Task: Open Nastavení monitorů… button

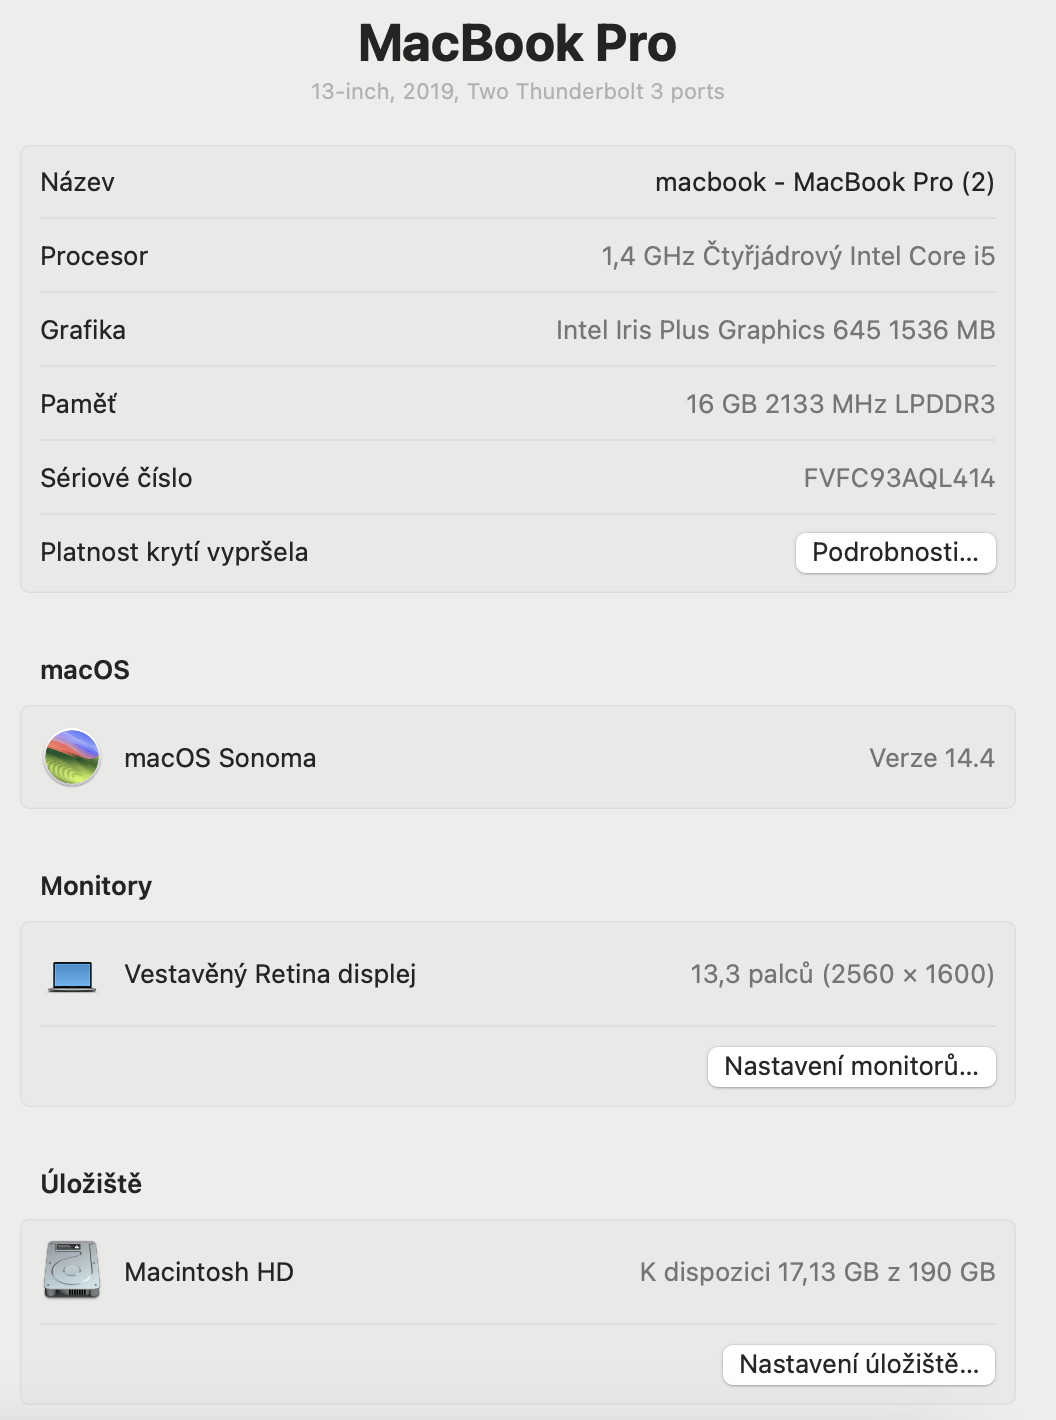Action: coord(851,1066)
